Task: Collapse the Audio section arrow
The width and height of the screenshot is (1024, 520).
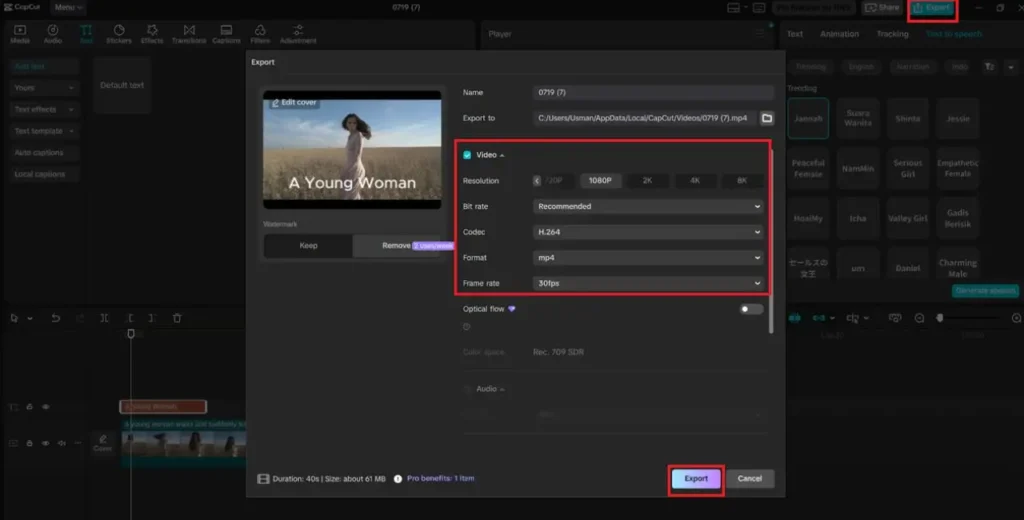Action: tap(502, 389)
